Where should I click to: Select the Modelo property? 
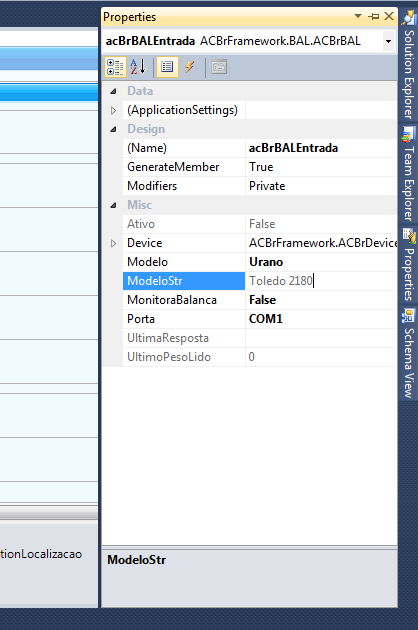click(184, 262)
